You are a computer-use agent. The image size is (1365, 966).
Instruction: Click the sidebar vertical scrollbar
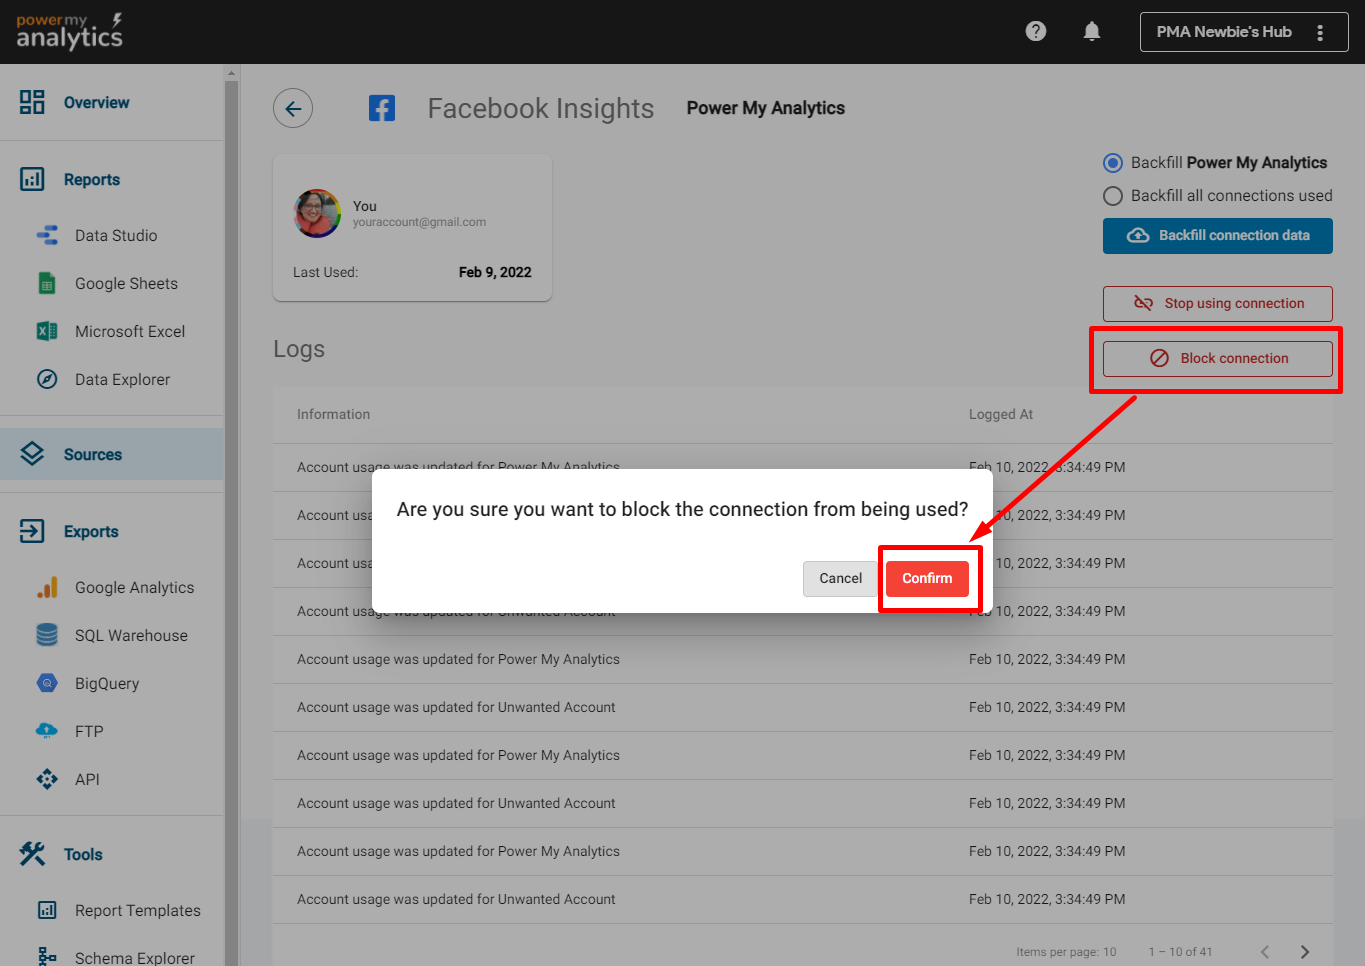coord(232,500)
